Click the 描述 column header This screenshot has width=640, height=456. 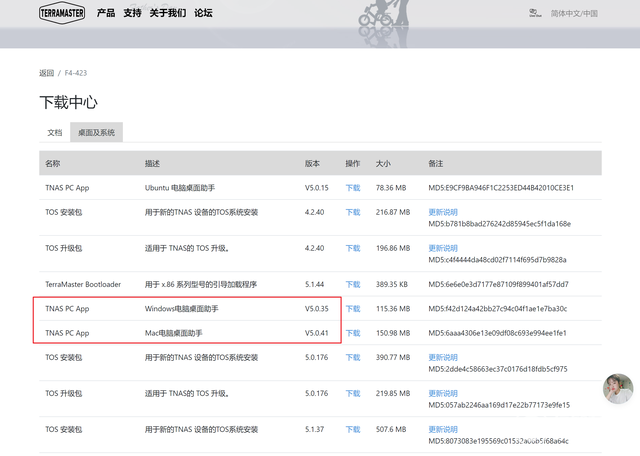[152, 163]
